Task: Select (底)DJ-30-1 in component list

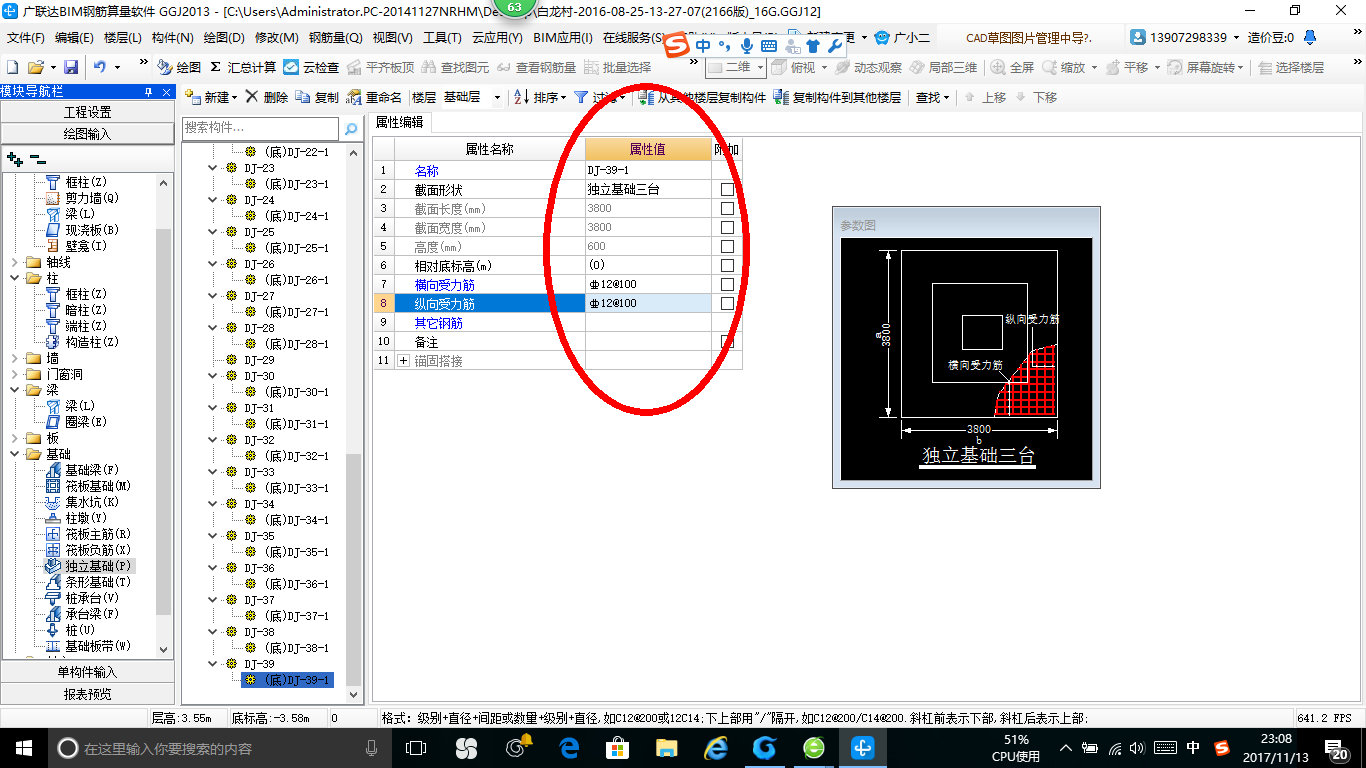Action: (x=297, y=392)
